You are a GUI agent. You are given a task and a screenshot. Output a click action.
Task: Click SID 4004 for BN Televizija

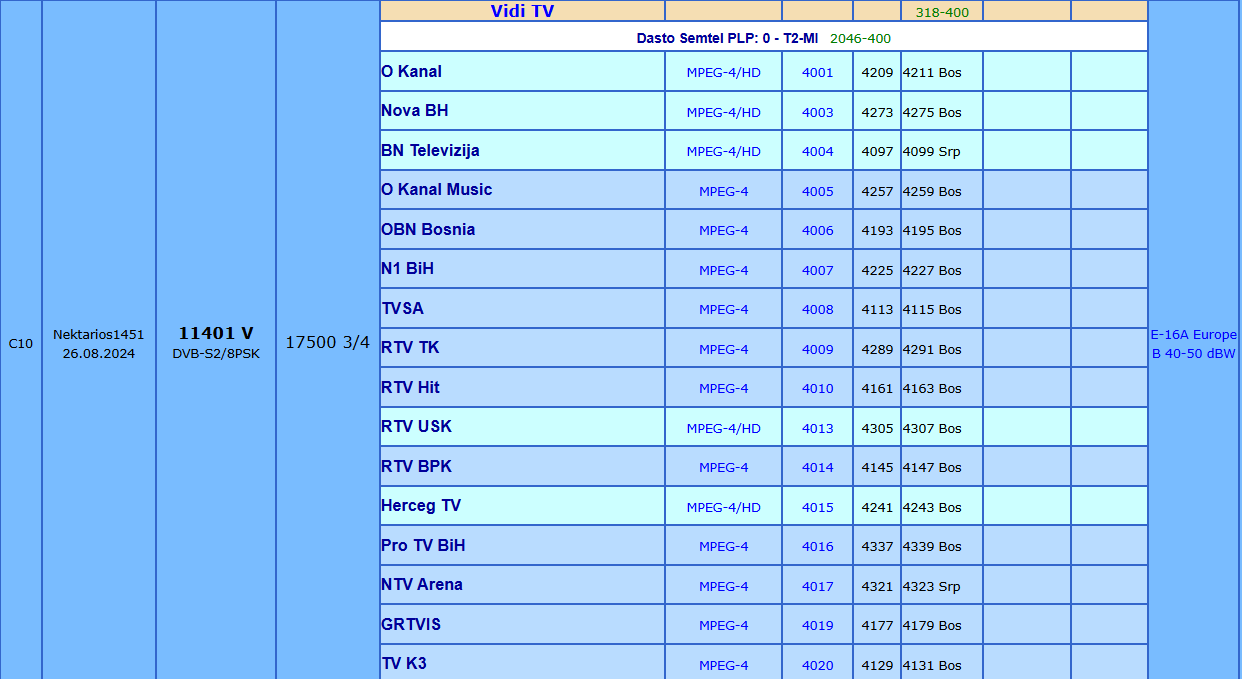tap(817, 152)
